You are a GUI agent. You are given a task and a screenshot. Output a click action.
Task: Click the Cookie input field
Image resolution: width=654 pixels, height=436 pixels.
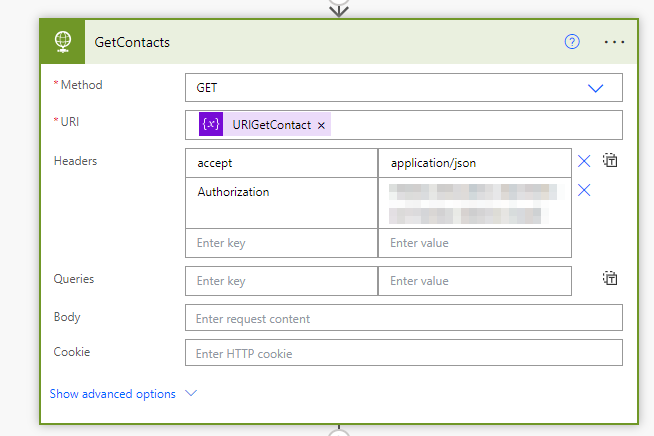(403, 353)
